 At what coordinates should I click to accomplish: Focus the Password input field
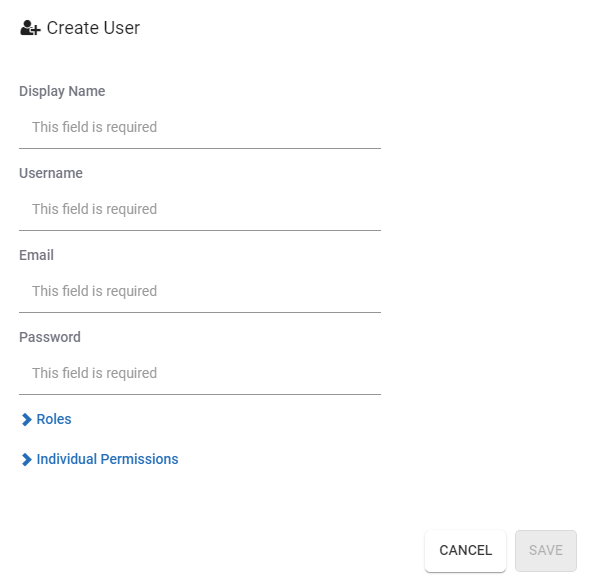pos(200,373)
